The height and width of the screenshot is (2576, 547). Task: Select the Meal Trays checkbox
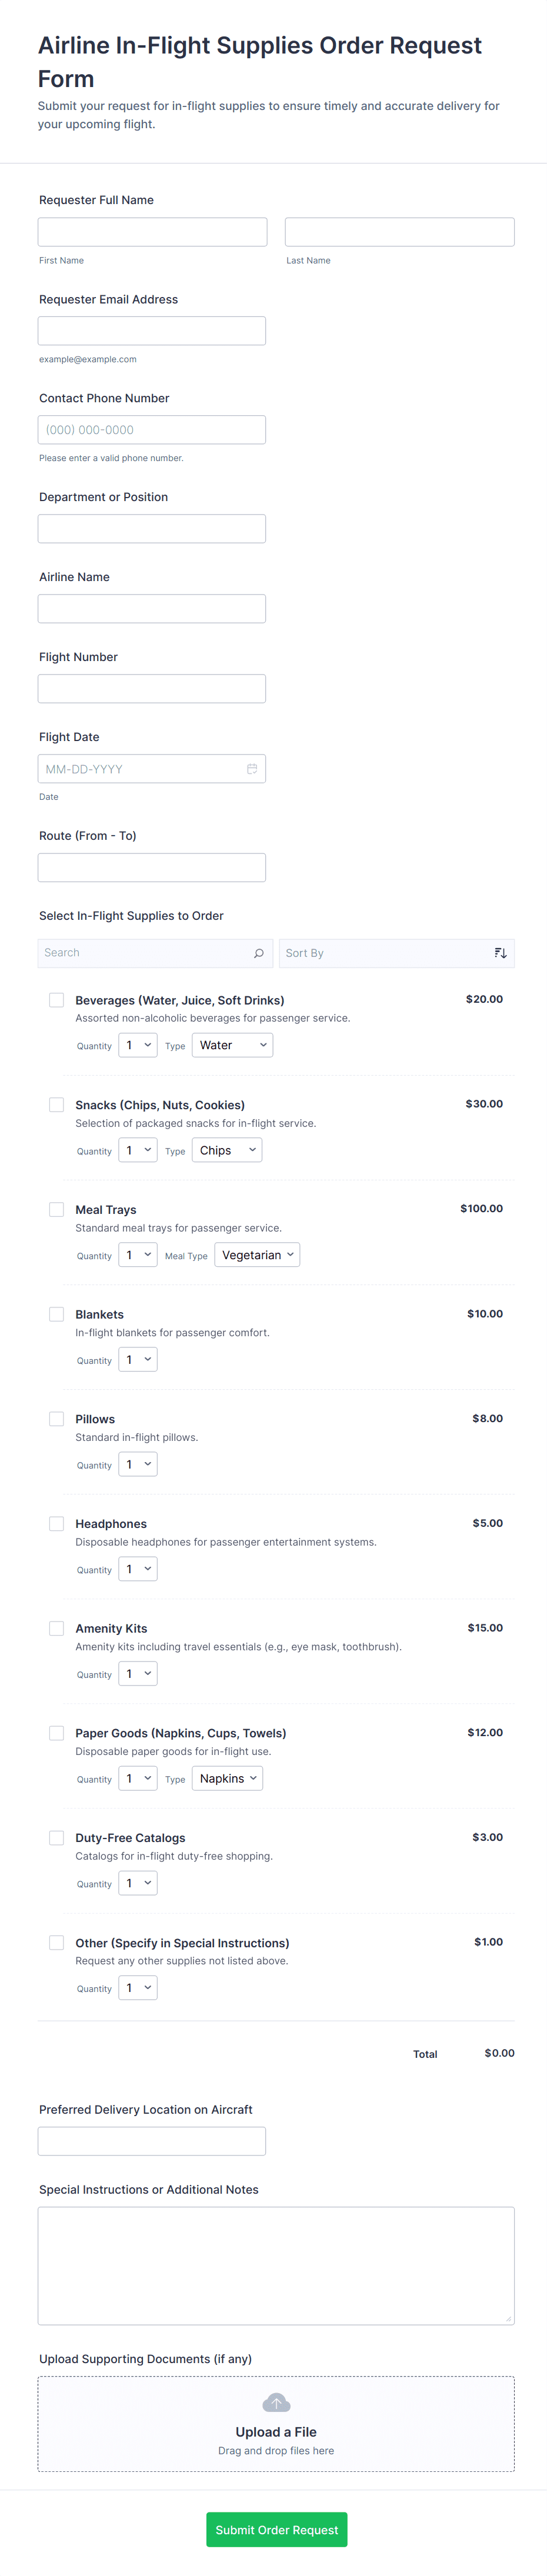click(57, 1209)
